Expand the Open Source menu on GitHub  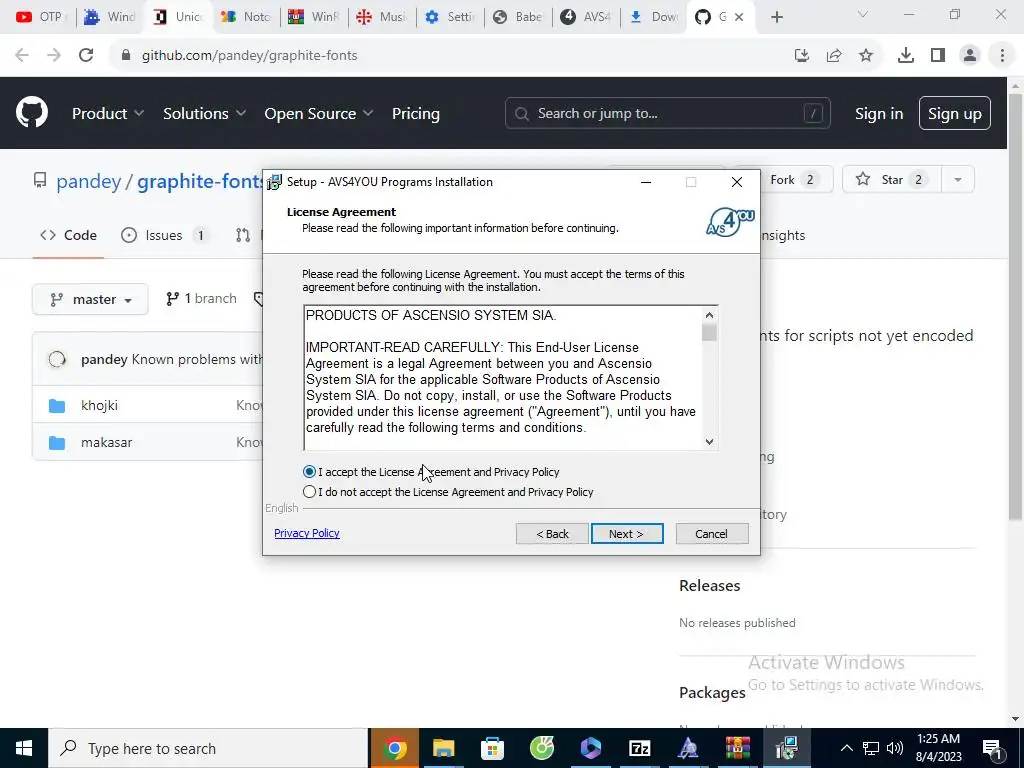point(319,113)
